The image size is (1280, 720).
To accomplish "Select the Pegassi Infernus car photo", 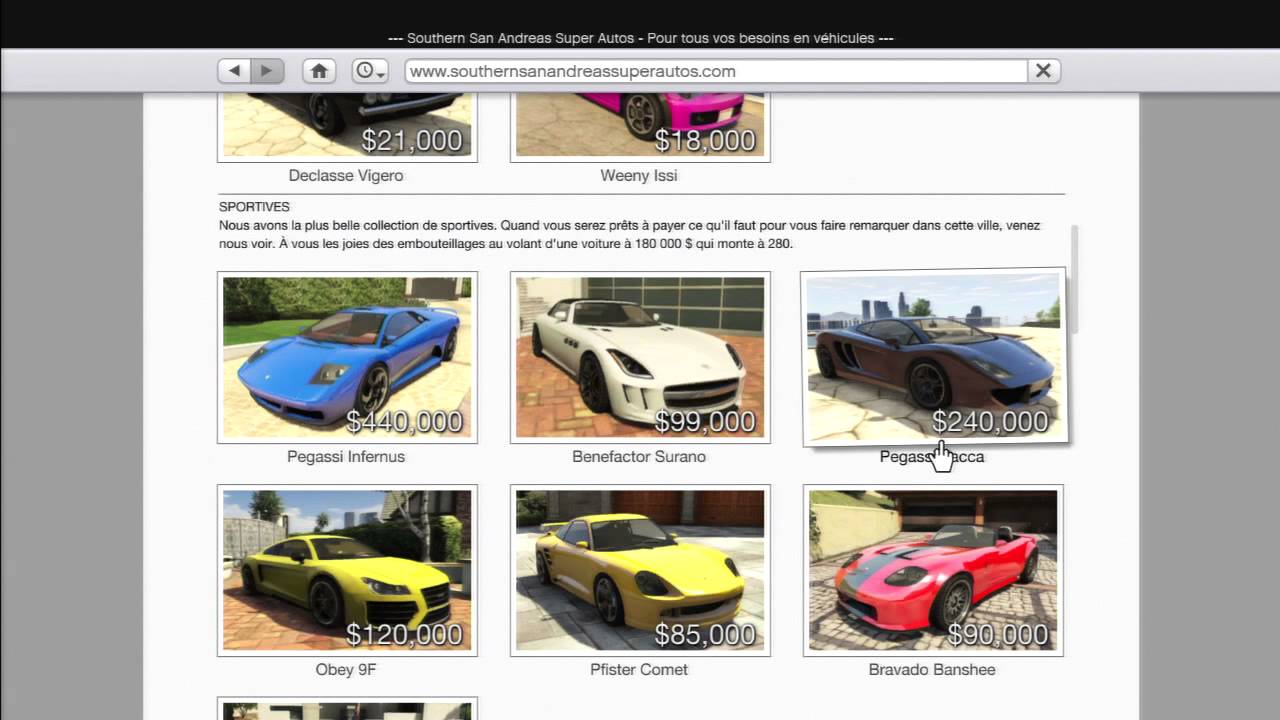I will (x=347, y=357).
